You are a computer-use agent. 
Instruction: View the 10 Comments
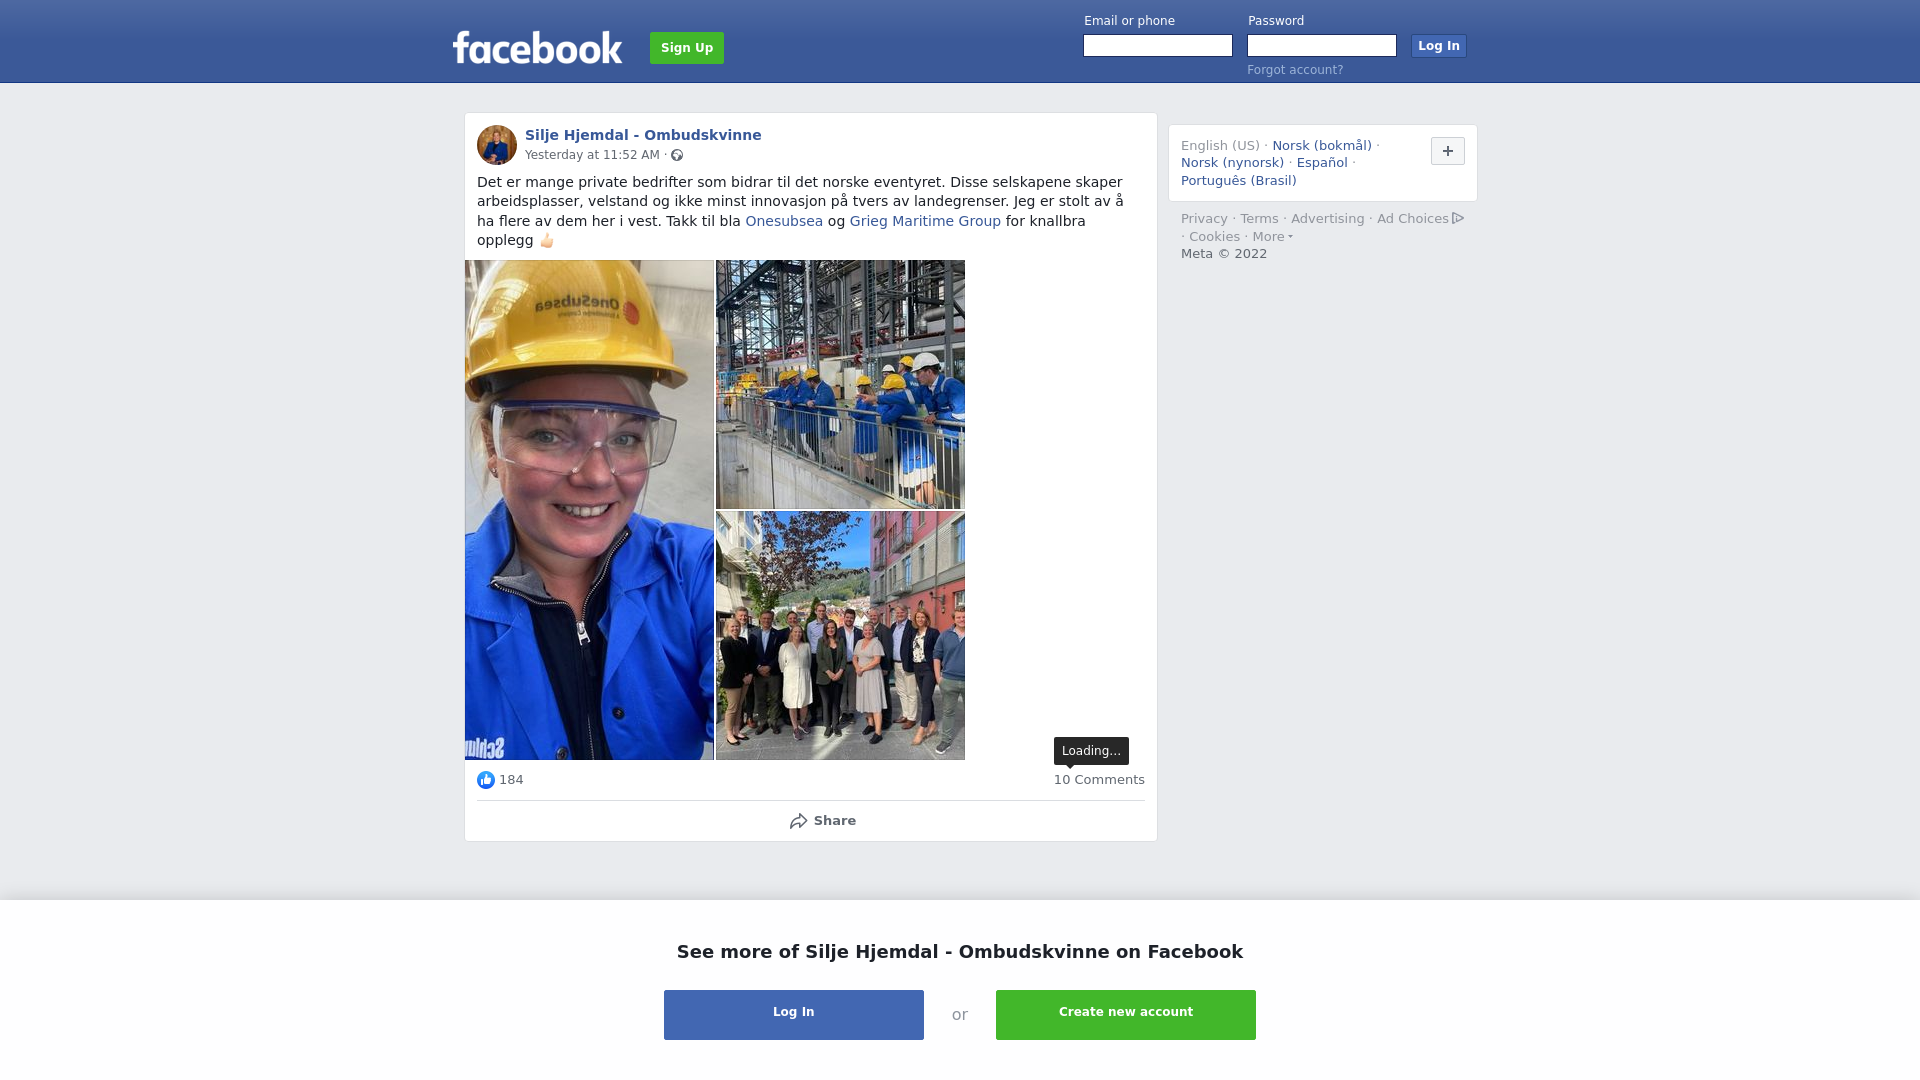pos(1099,780)
